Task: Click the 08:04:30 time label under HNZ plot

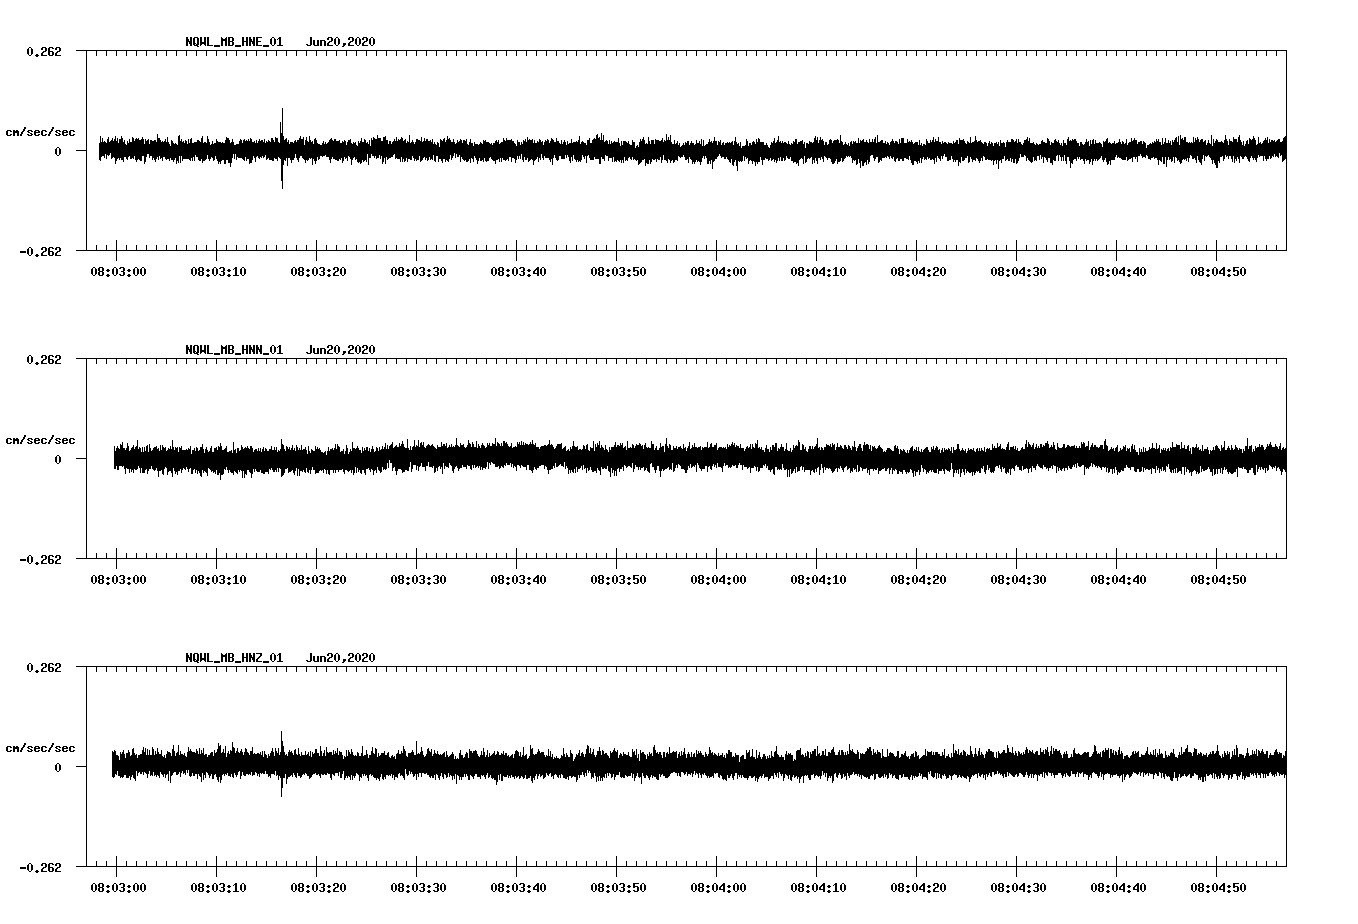Action: (x=1018, y=888)
